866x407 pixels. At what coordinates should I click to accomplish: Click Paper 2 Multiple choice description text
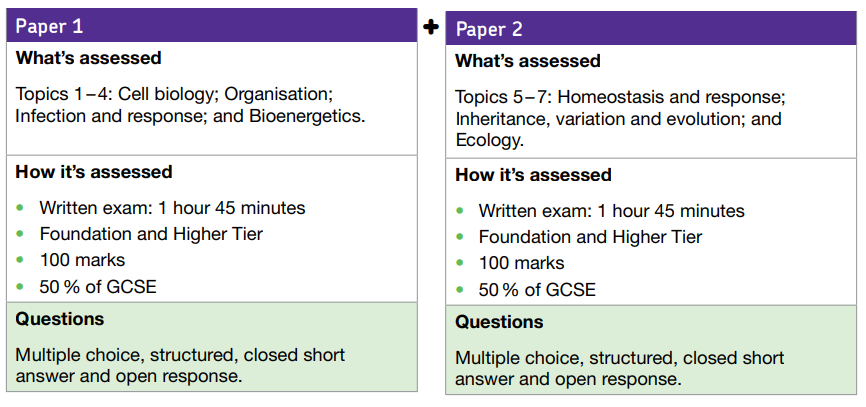pos(620,368)
